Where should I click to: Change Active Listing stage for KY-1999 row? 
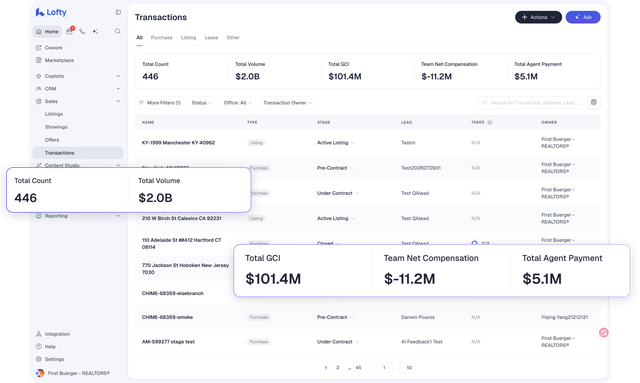[336, 143]
